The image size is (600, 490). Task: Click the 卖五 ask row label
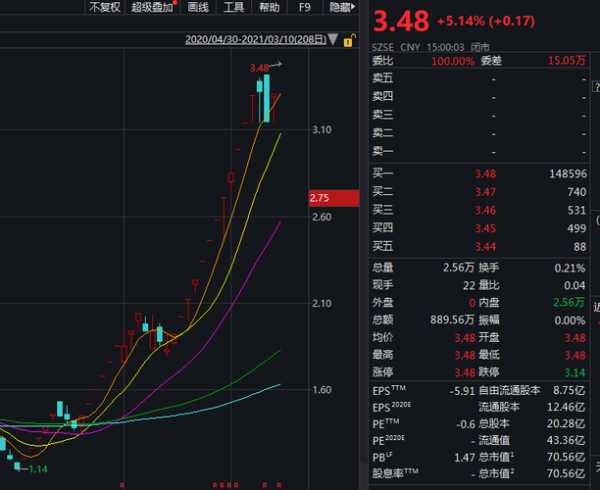(383, 78)
